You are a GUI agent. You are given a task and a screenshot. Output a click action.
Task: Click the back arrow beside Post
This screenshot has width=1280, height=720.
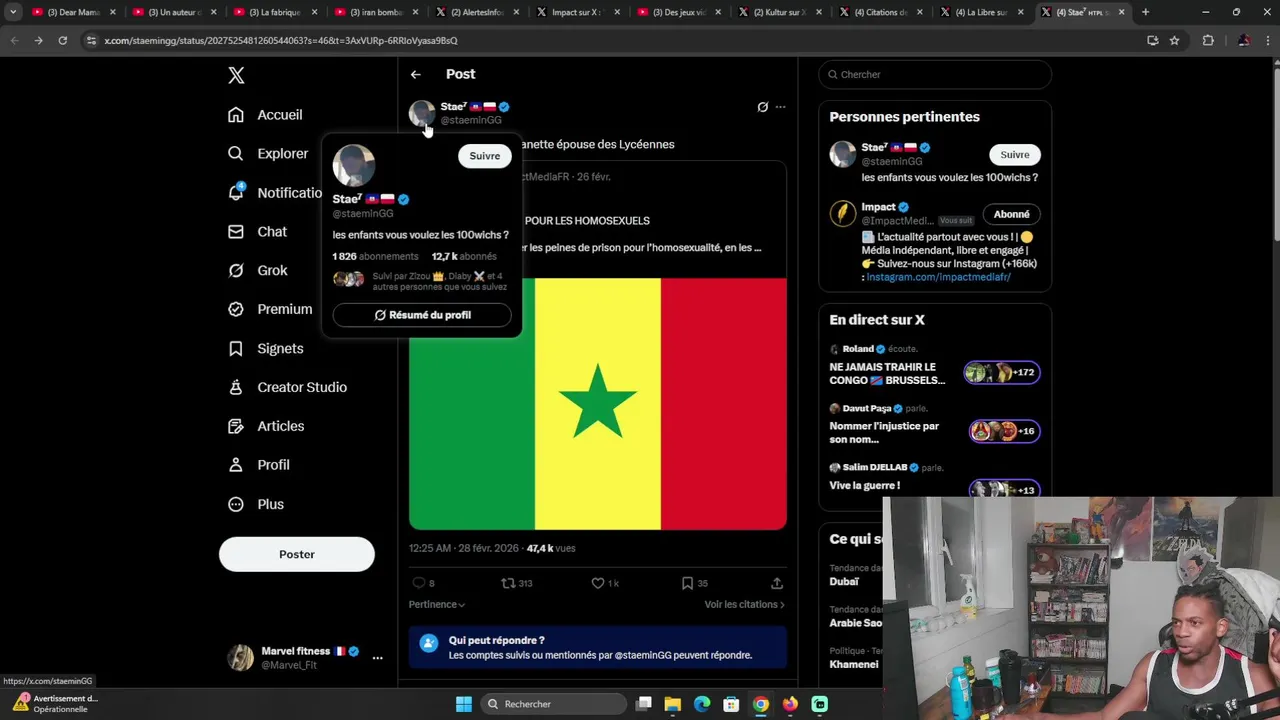click(416, 74)
